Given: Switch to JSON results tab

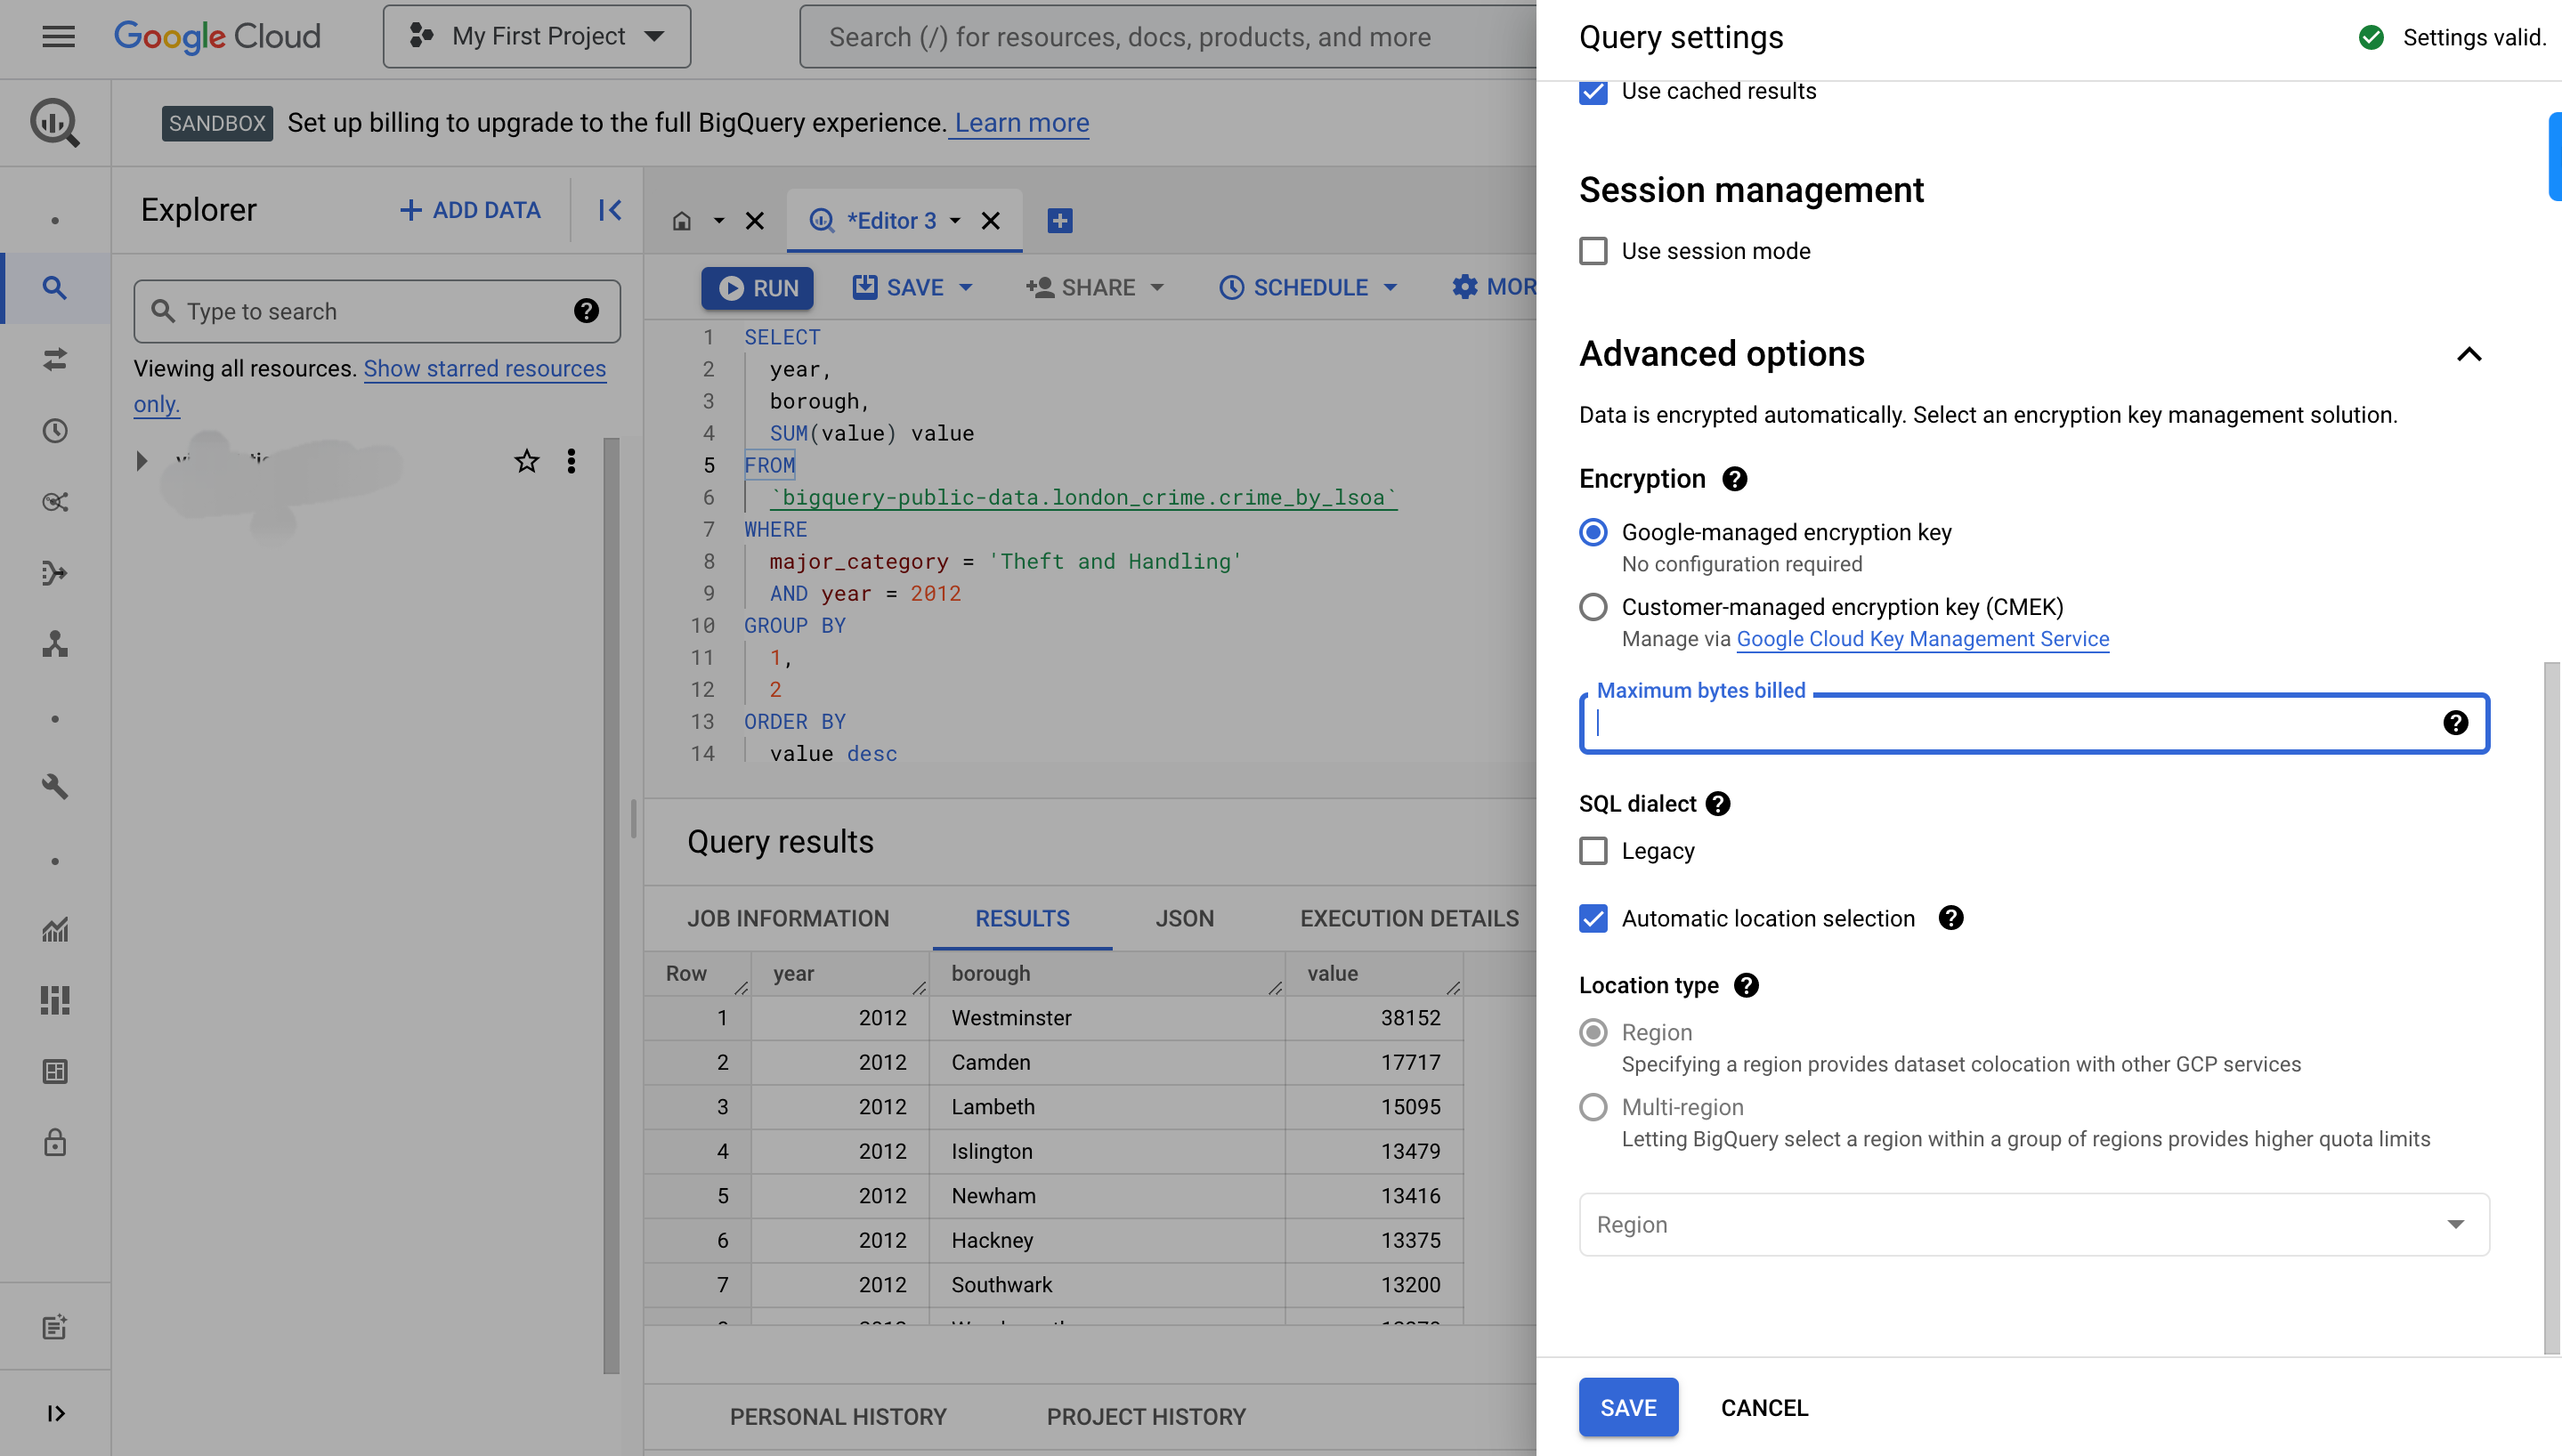Looking at the screenshot, I should point(1185,918).
